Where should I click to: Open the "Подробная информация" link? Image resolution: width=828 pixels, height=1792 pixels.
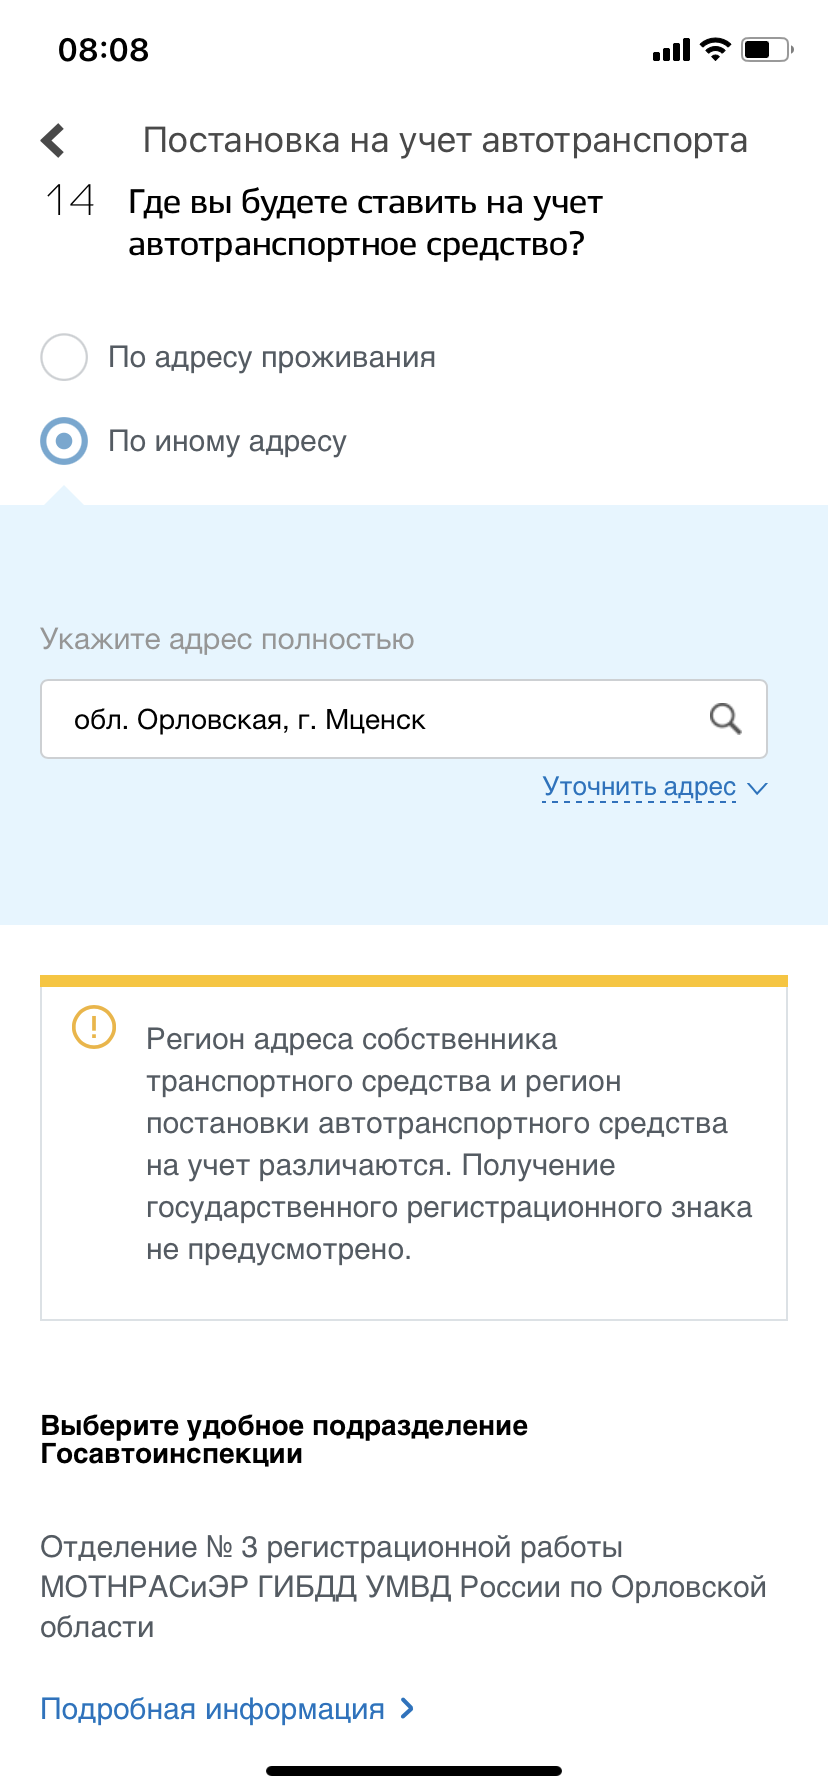click(x=212, y=1709)
